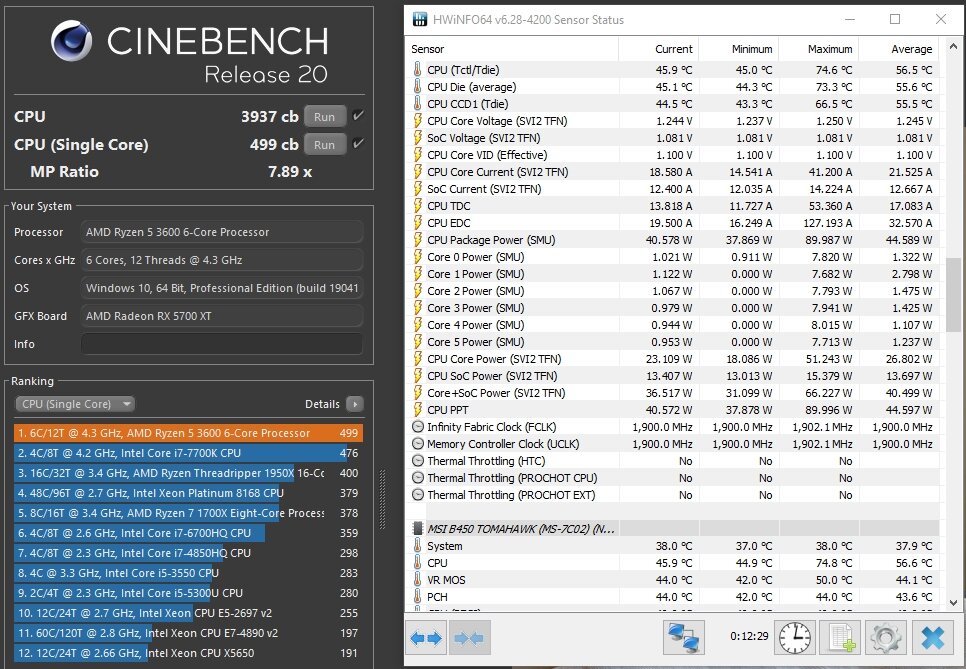966x669 pixels.
Task: Select ranking entry 5, AMD Ryzen 7 1700X
Action: pos(189,513)
